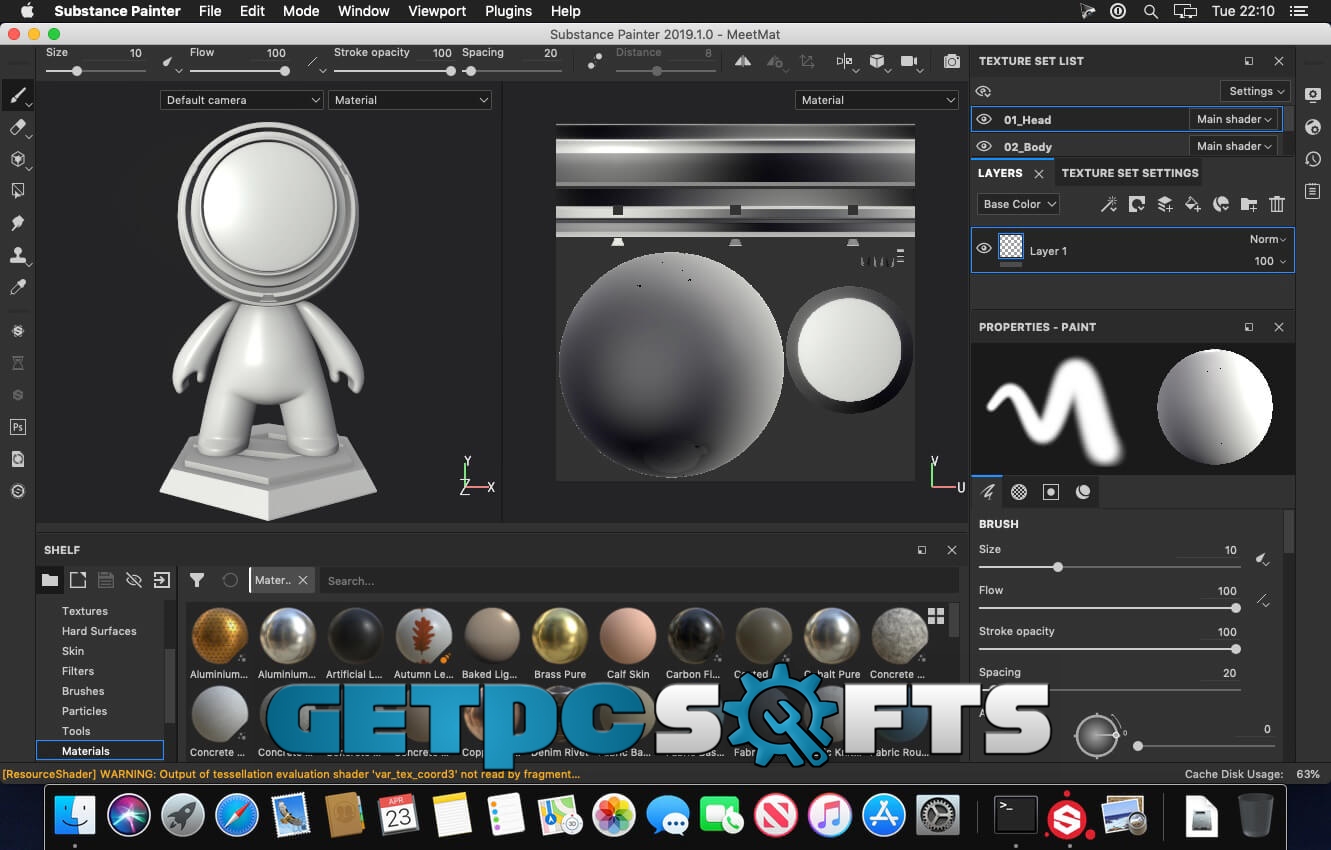The height and width of the screenshot is (850, 1331).
Task: Open Main shader dropdown for 01_Head
Action: (x=1234, y=119)
